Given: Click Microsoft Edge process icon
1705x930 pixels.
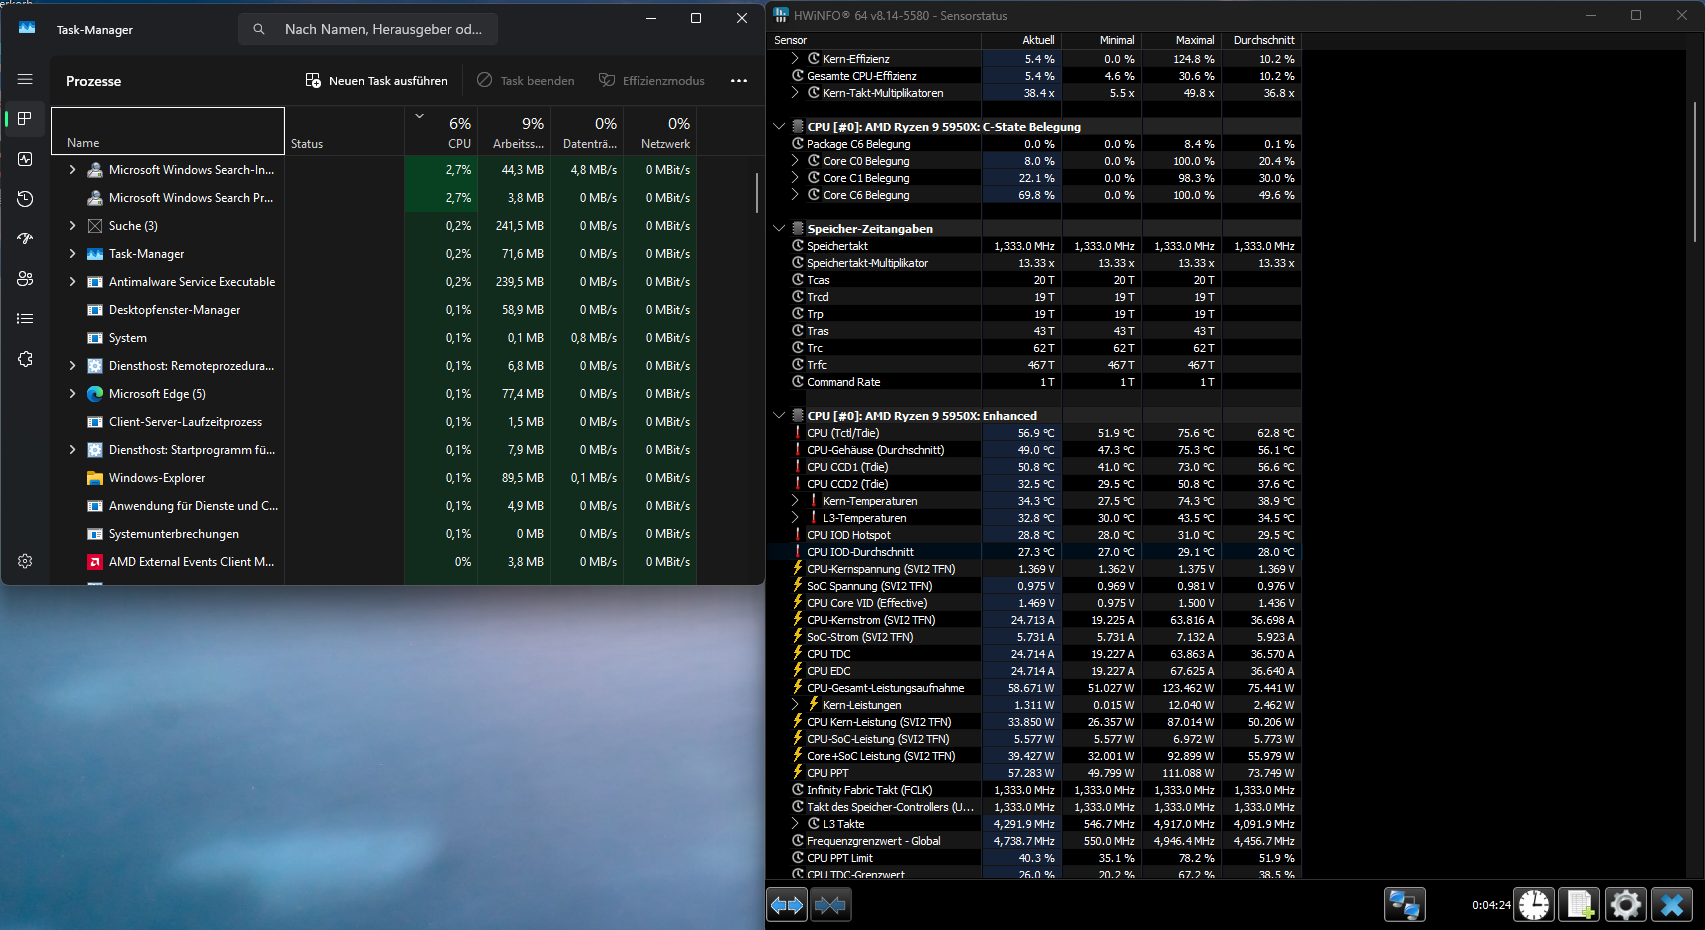Looking at the screenshot, I should (x=95, y=394).
